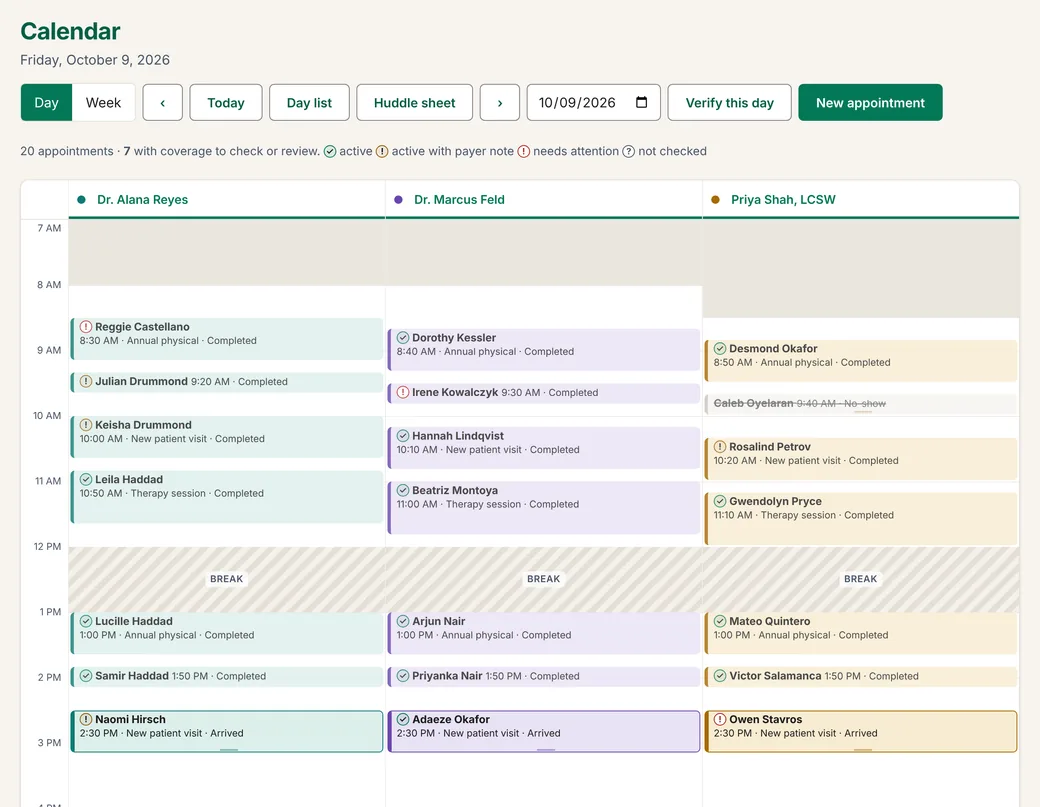Viewport: 1040px width, 807px height.
Task: Click active coverage icon beside Gwendolyn Pryce
Action: pyautogui.click(x=720, y=501)
